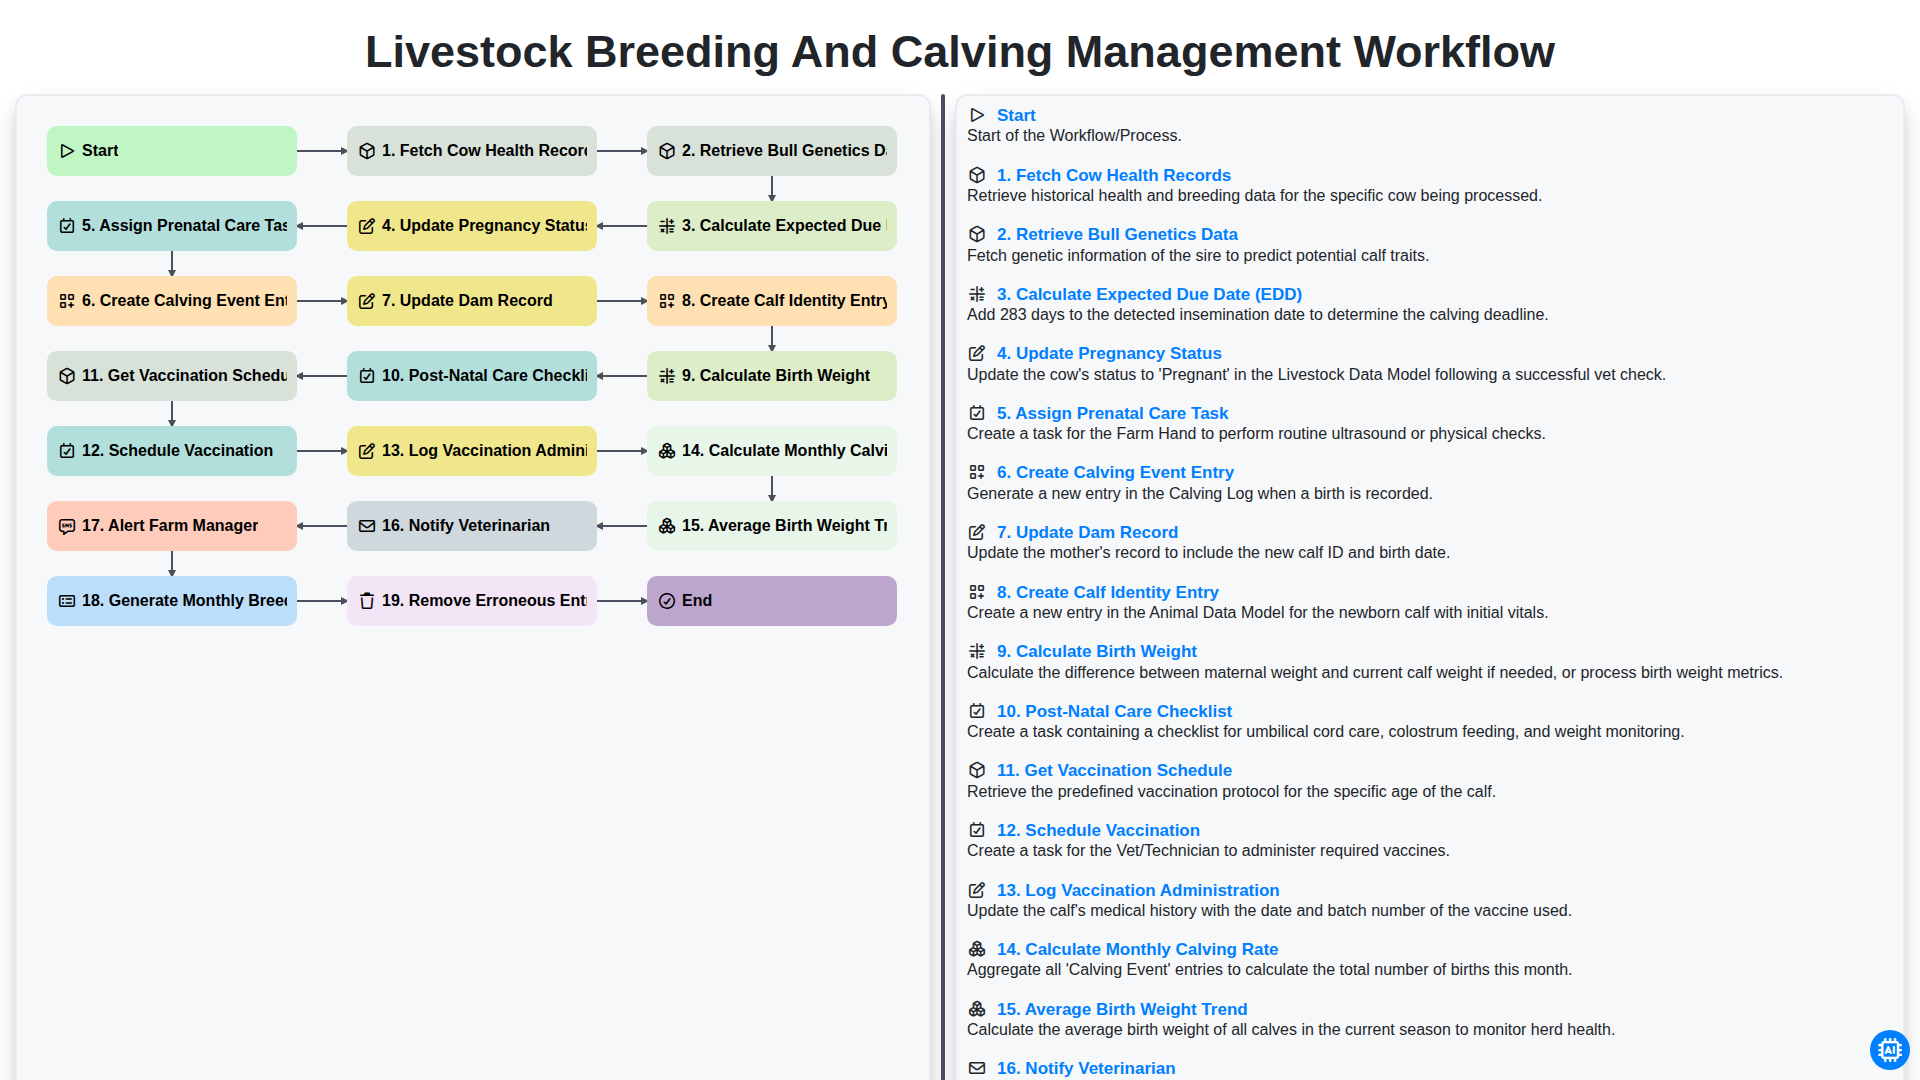The height and width of the screenshot is (1080, 1920).
Task: Click the vertical divider between the panels
Action: (x=943, y=587)
